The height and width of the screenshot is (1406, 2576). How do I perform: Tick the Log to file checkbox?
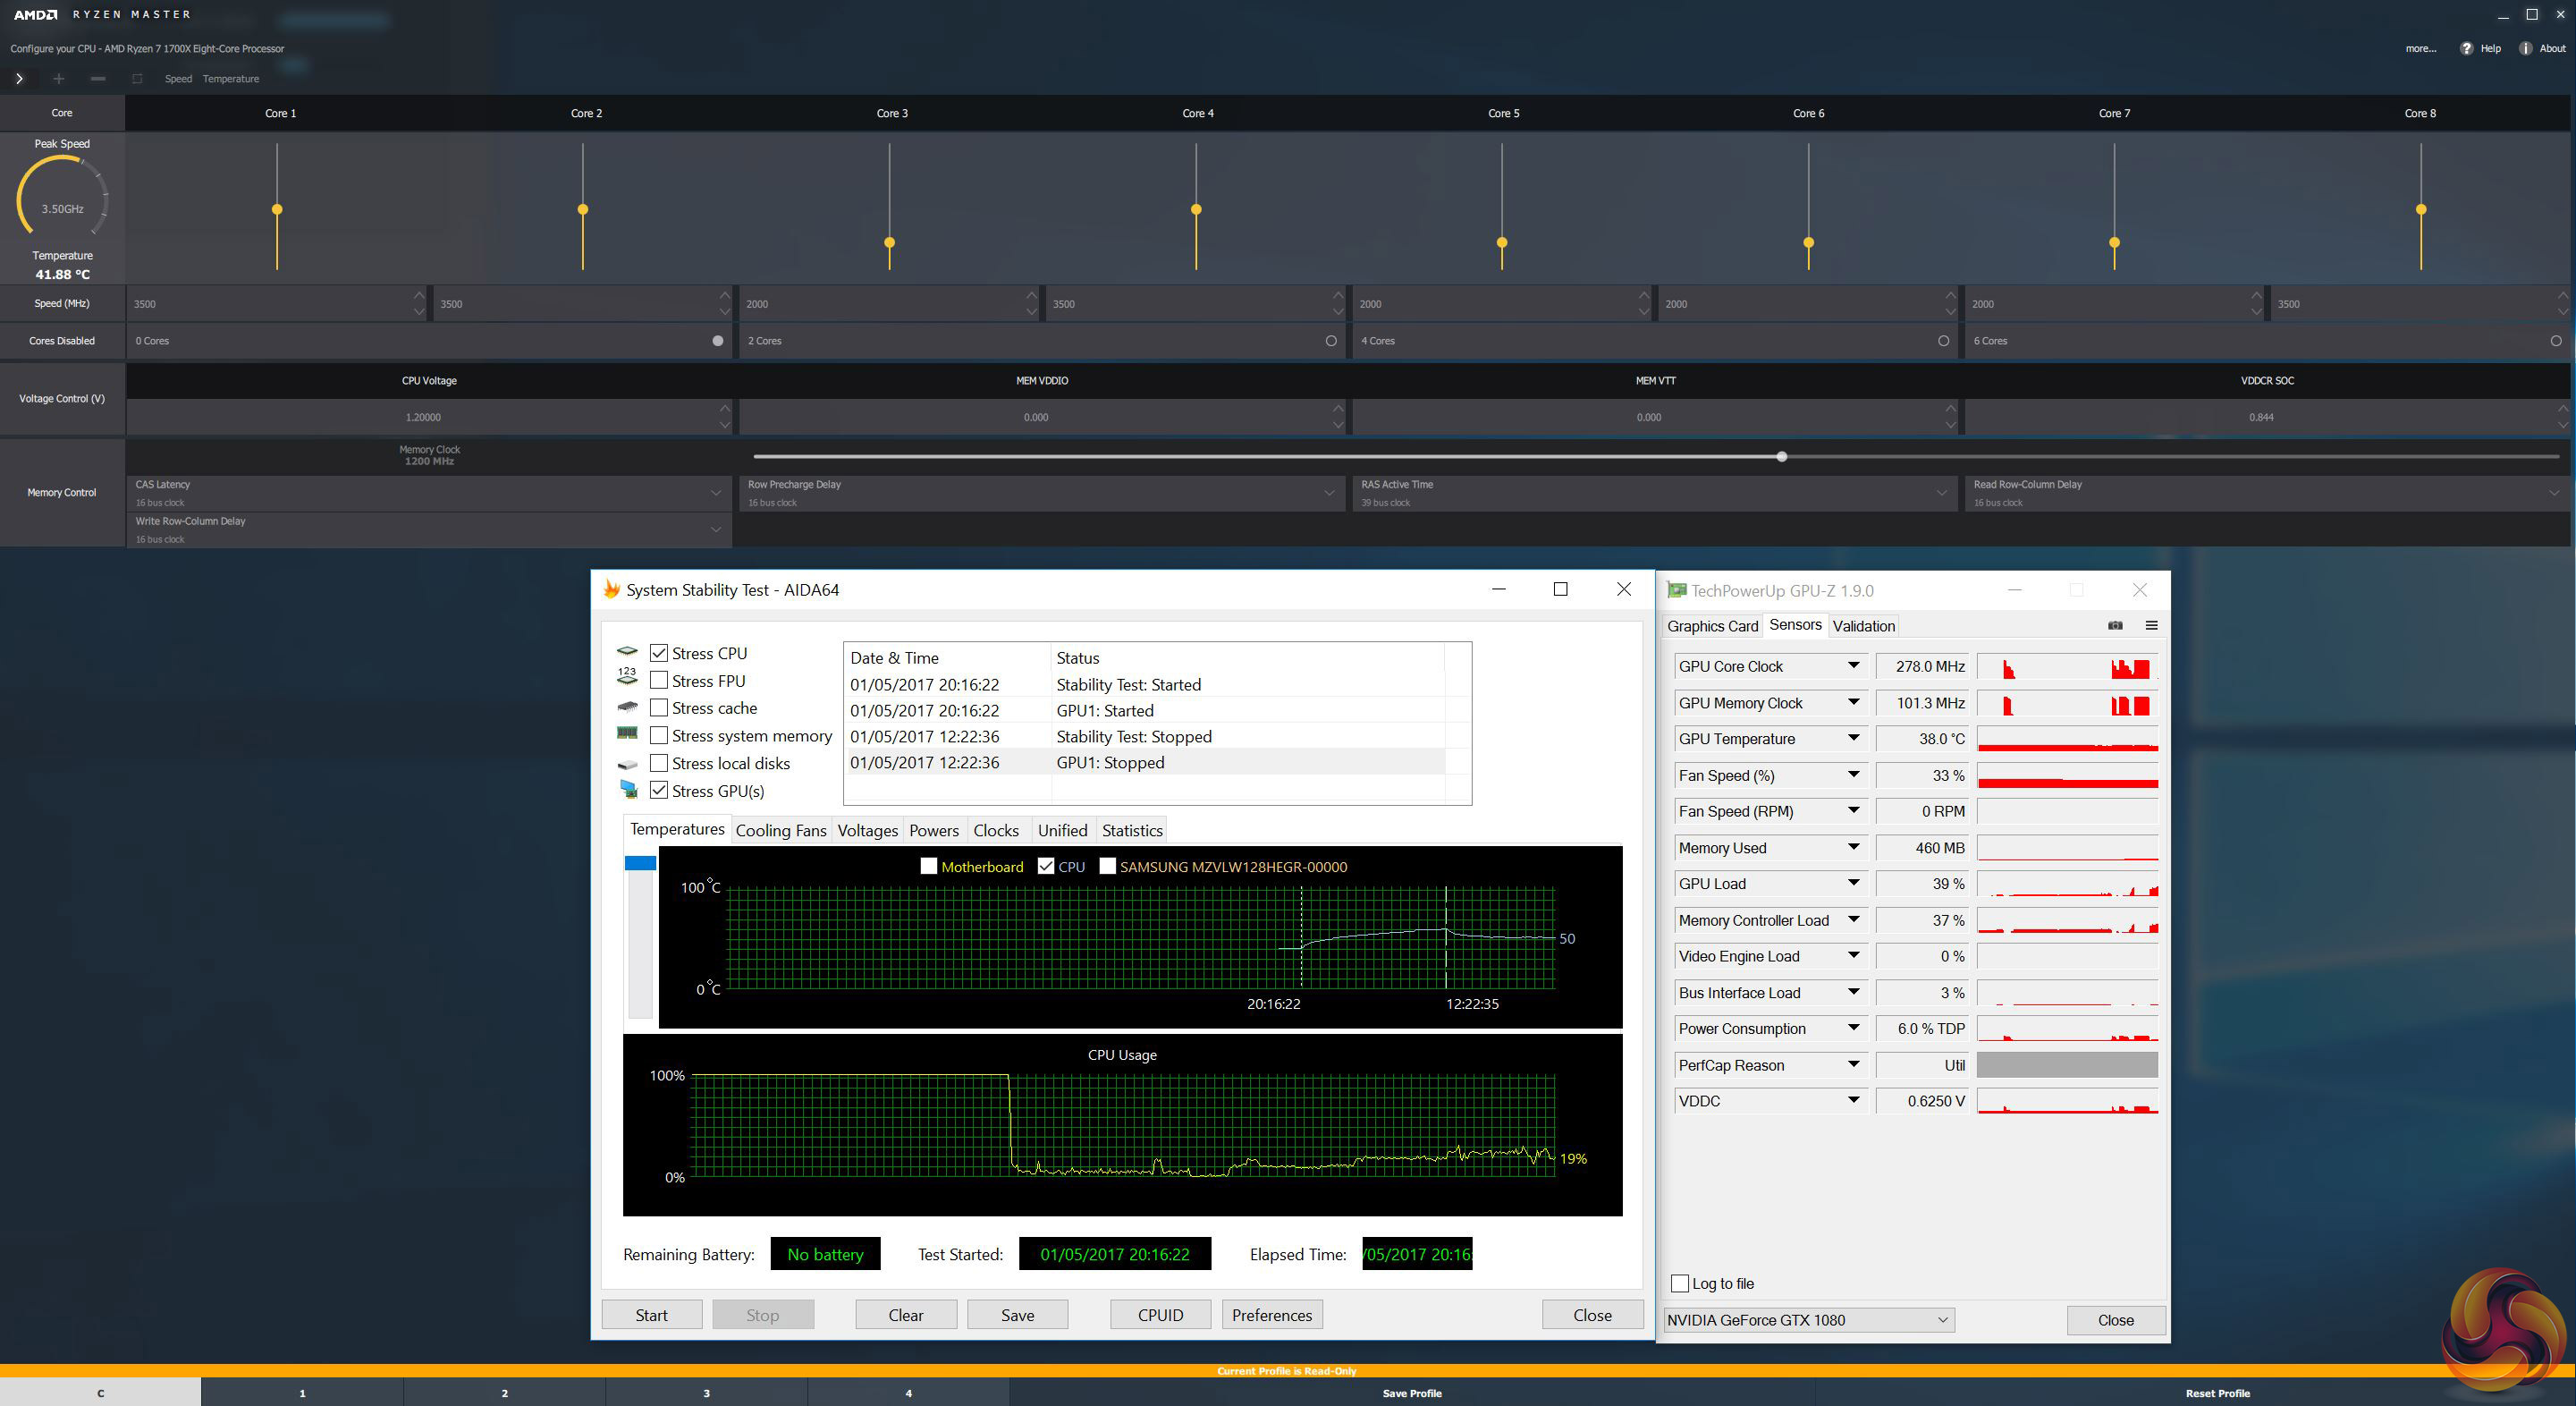[x=1680, y=1283]
